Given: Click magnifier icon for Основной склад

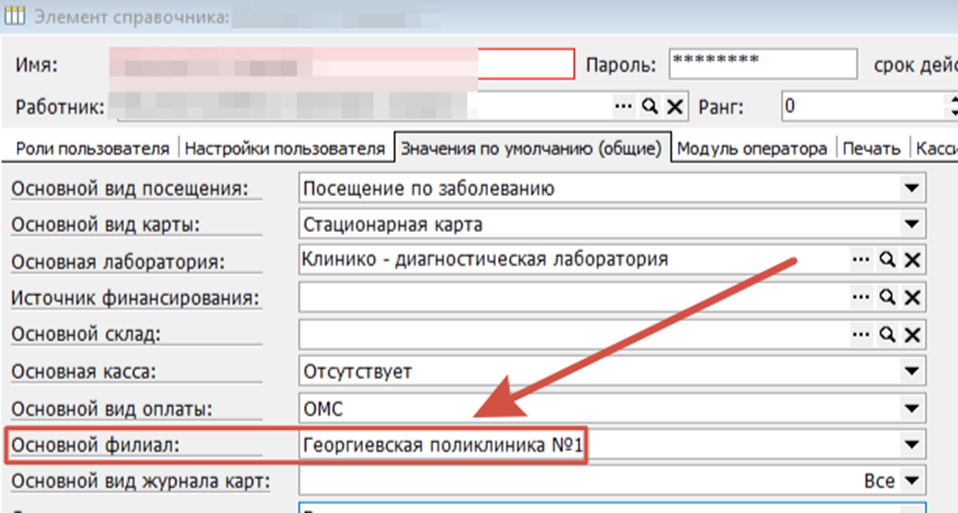Looking at the screenshot, I should [886, 334].
